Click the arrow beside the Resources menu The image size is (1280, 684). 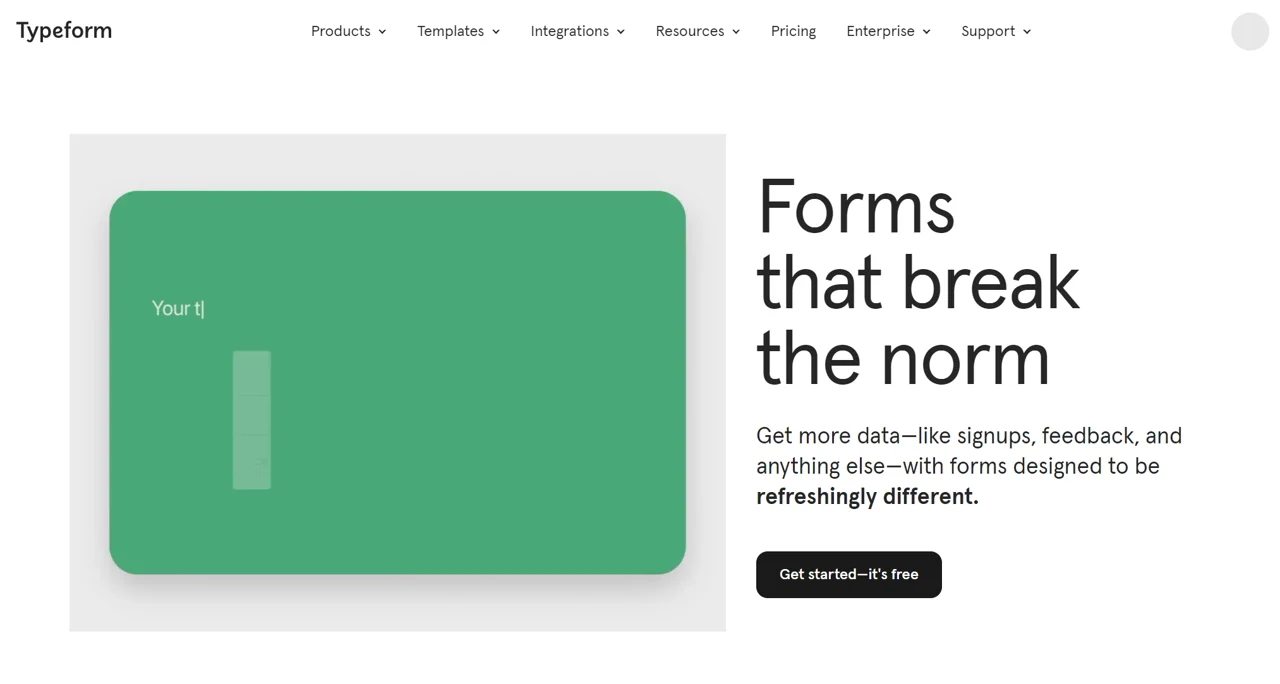(736, 32)
